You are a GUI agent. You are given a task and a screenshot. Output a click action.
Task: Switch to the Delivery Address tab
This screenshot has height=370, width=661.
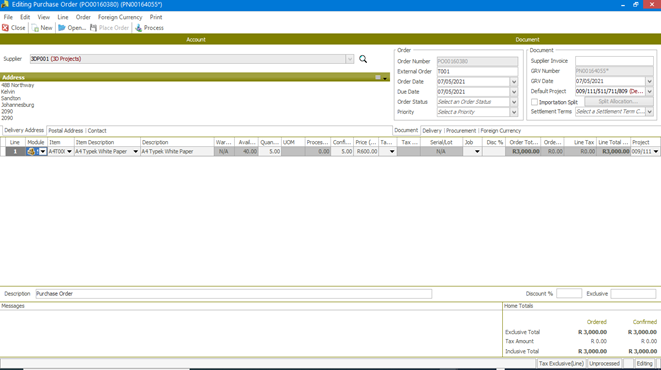[24, 130]
